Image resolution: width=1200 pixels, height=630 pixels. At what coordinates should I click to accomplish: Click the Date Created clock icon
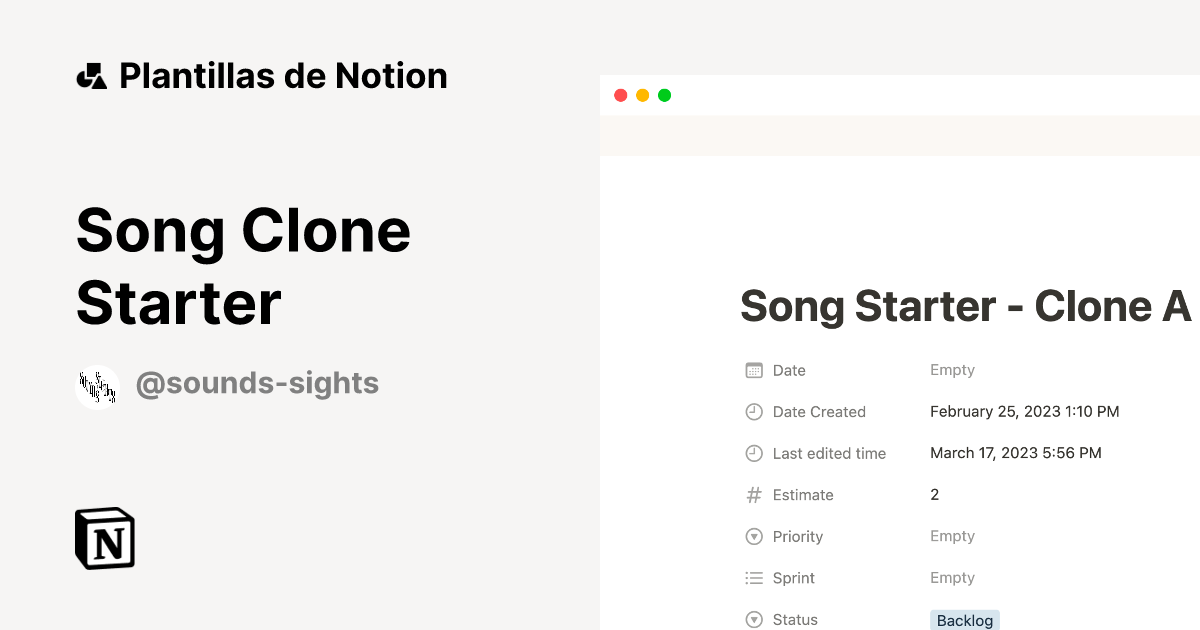pos(753,411)
